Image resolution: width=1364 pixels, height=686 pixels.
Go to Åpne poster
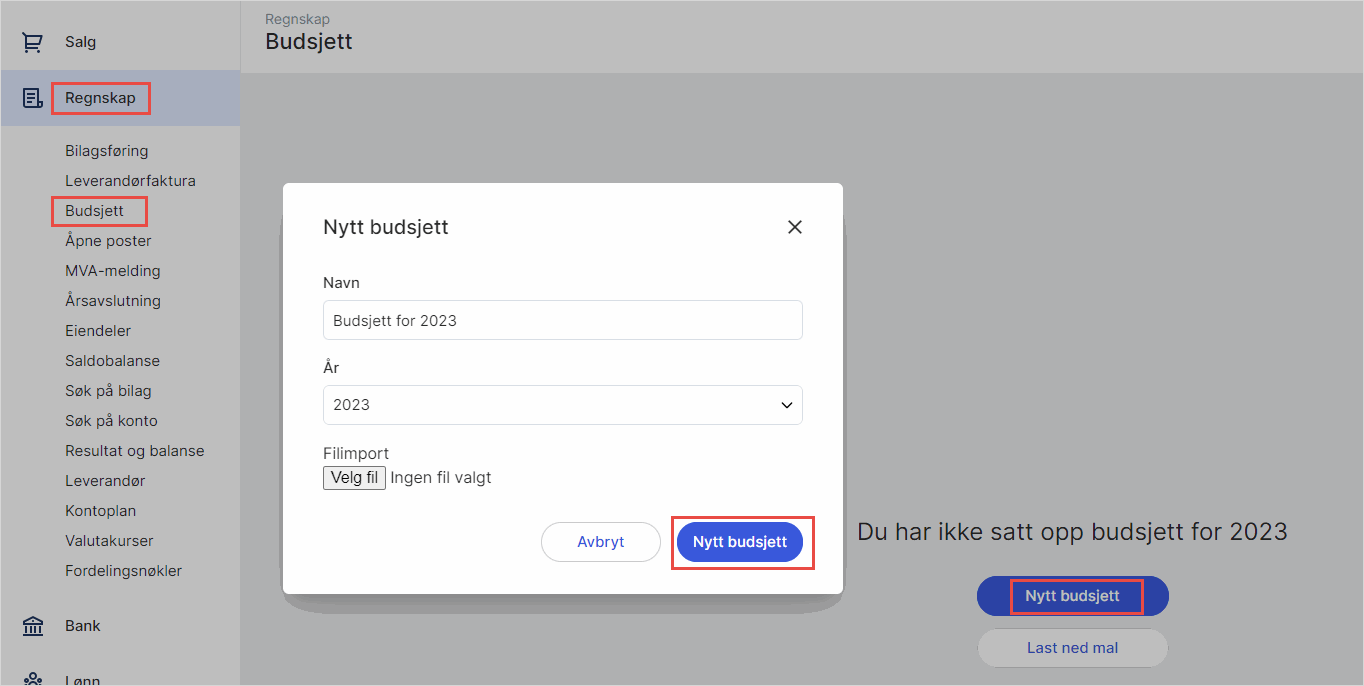[x=108, y=241]
